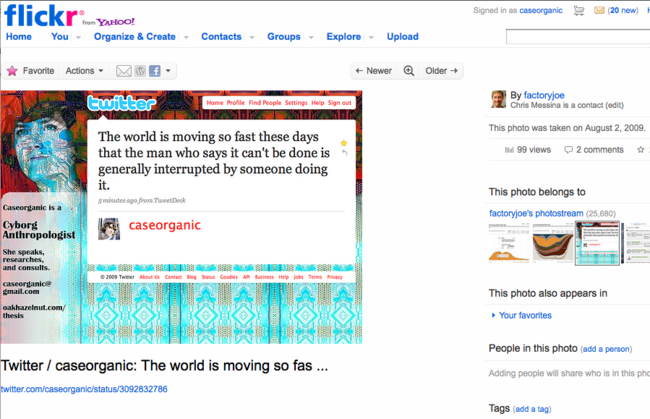Share photo to Facebook icon
650x419 pixels.
(x=155, y=71)
